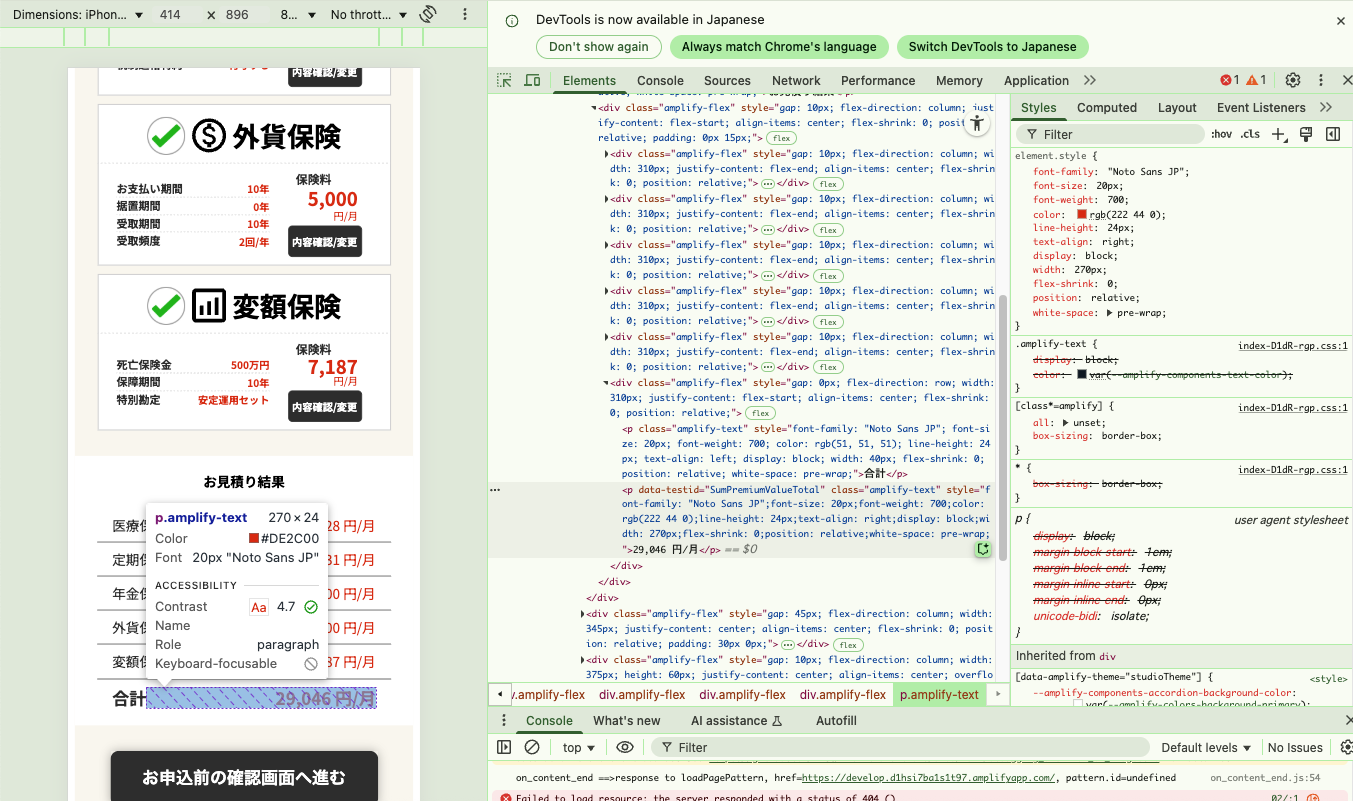Click お申込前の確認画面へ進む button
Image resolution: width=1353 pixels, height=801 pixels.
coord(244,777)
